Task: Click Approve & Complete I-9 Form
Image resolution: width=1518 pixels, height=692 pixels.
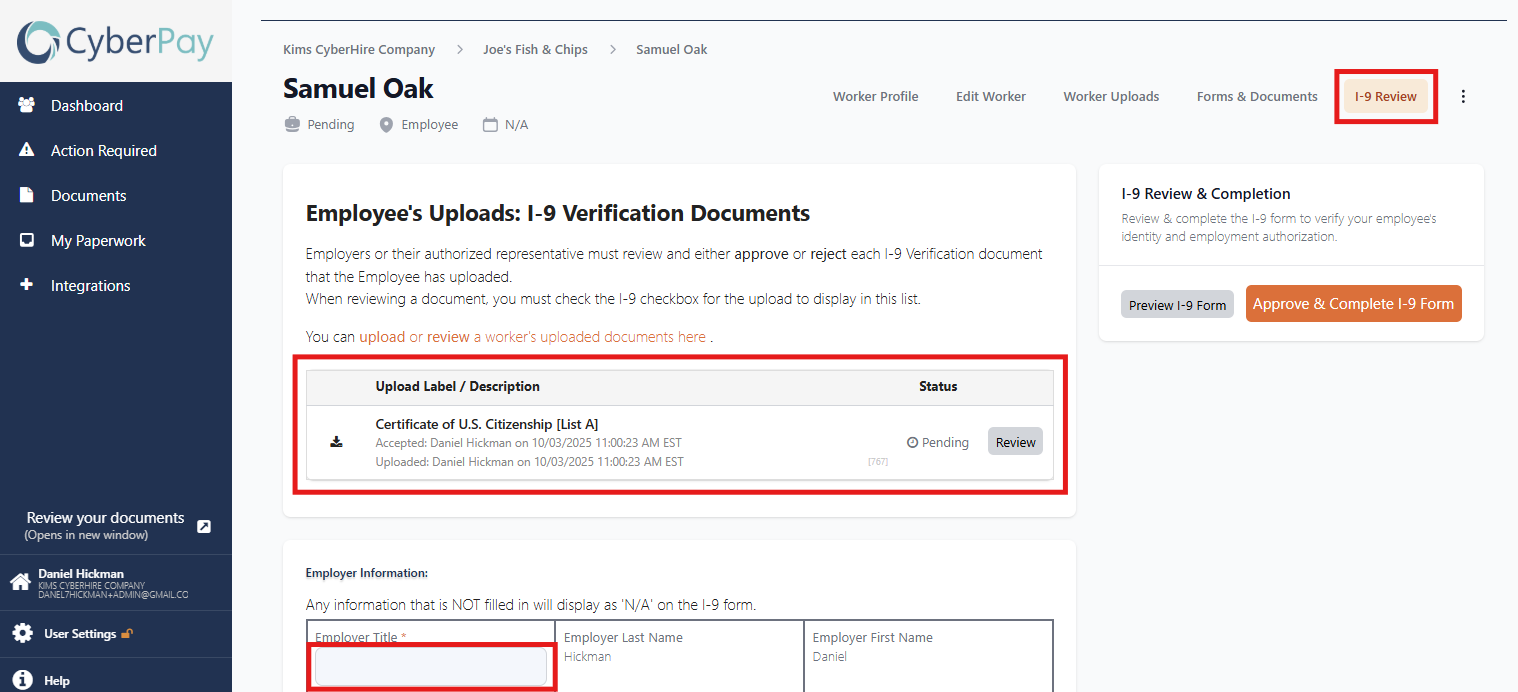Action: [1354, 304]
